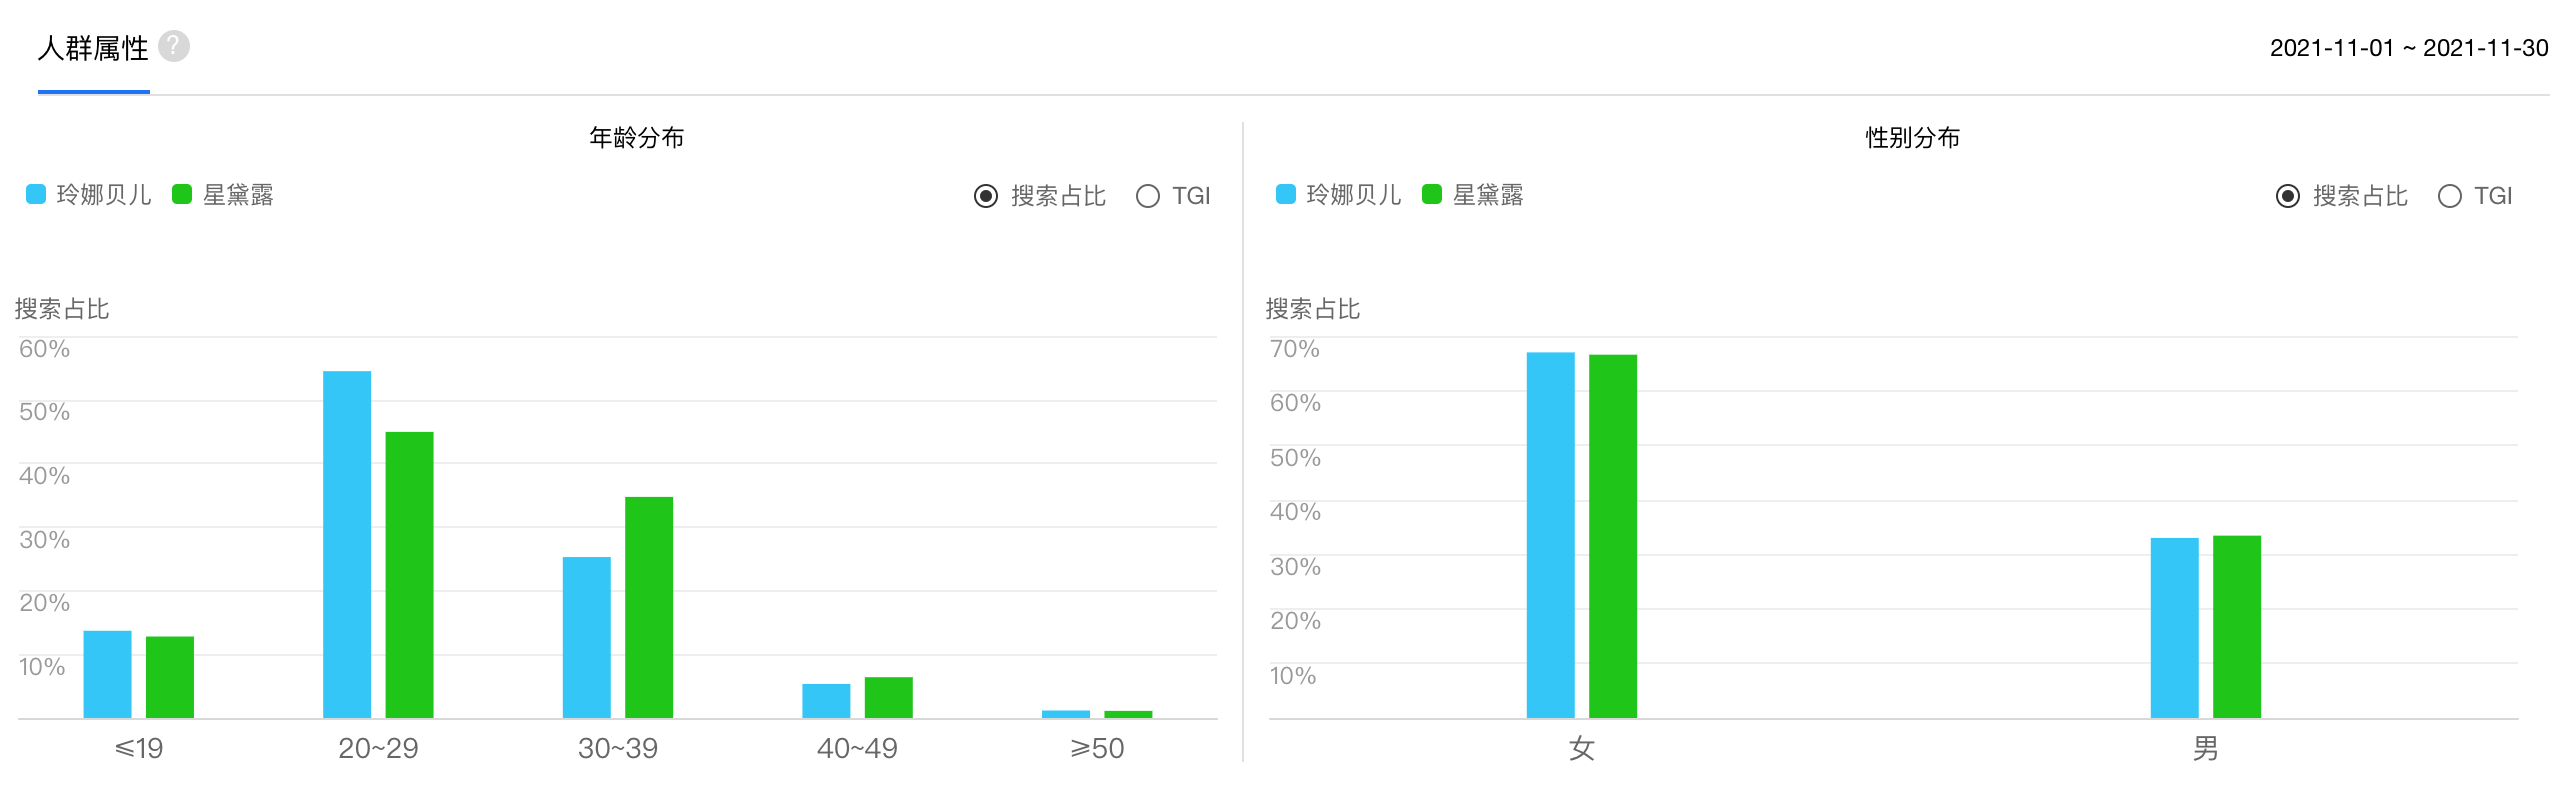Click the green bar for ages 30~39
The image size is (2574, 790).
[649, 607]
